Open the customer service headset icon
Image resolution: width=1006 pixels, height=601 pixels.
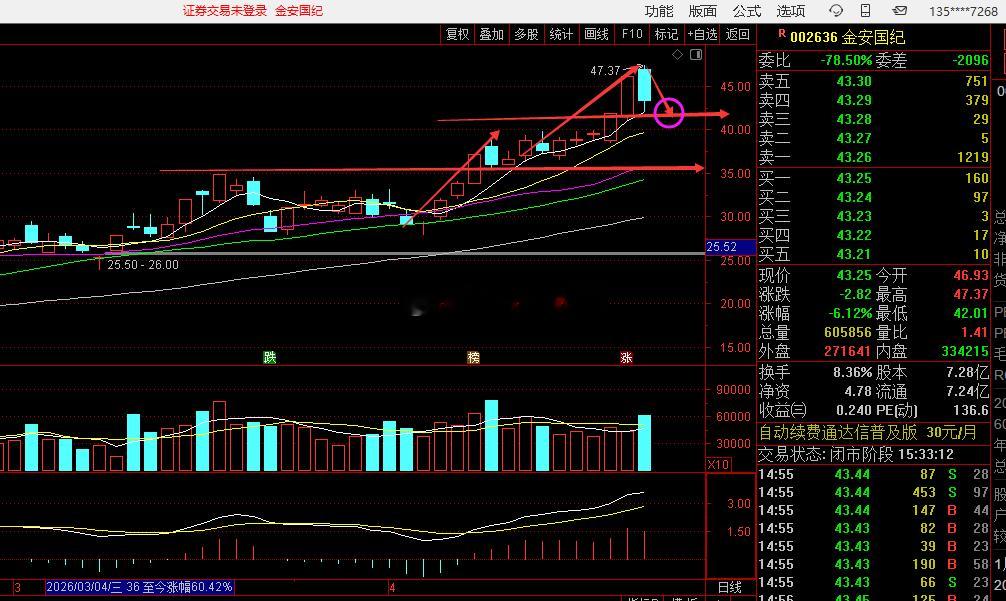(835, 10)
